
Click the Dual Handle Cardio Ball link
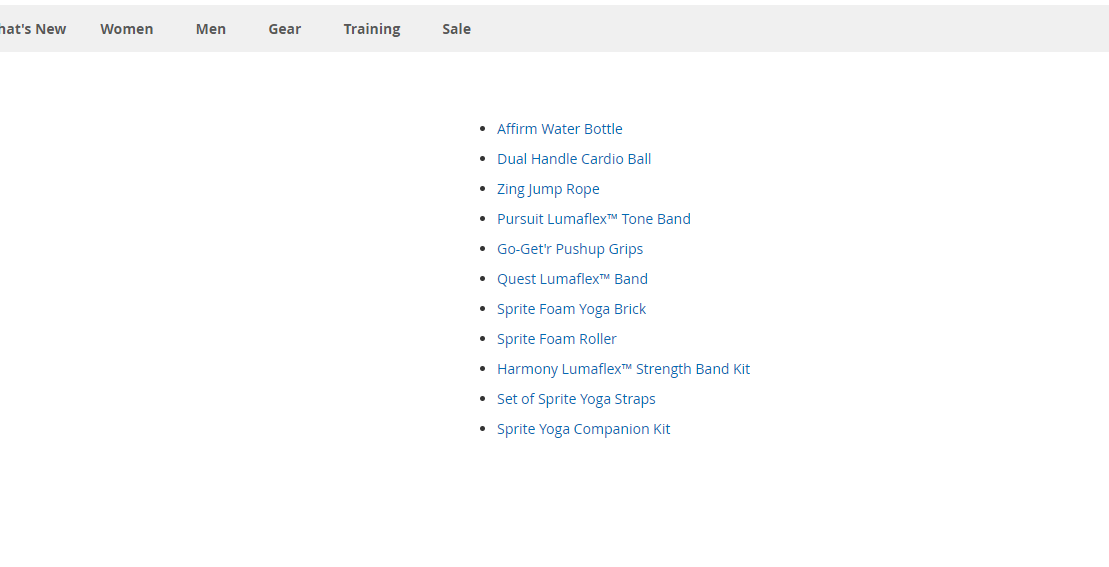pyautogui.click(x=574, y=159)
